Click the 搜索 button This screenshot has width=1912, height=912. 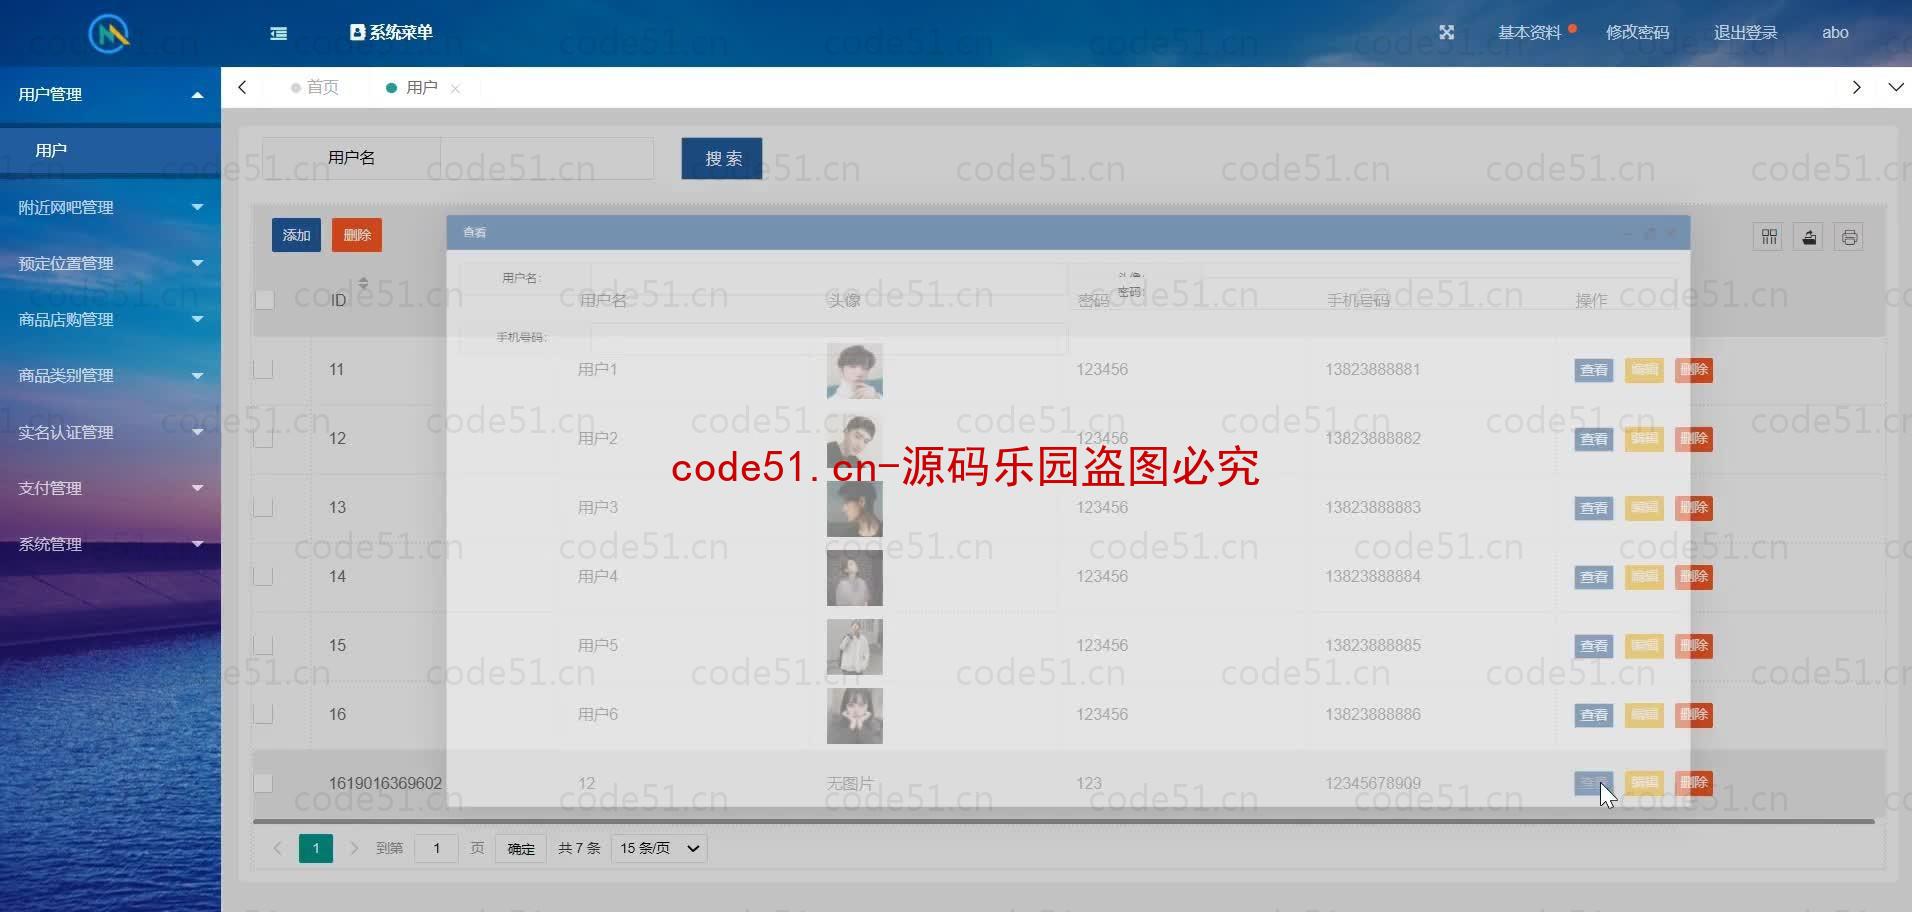pos(722,158)
